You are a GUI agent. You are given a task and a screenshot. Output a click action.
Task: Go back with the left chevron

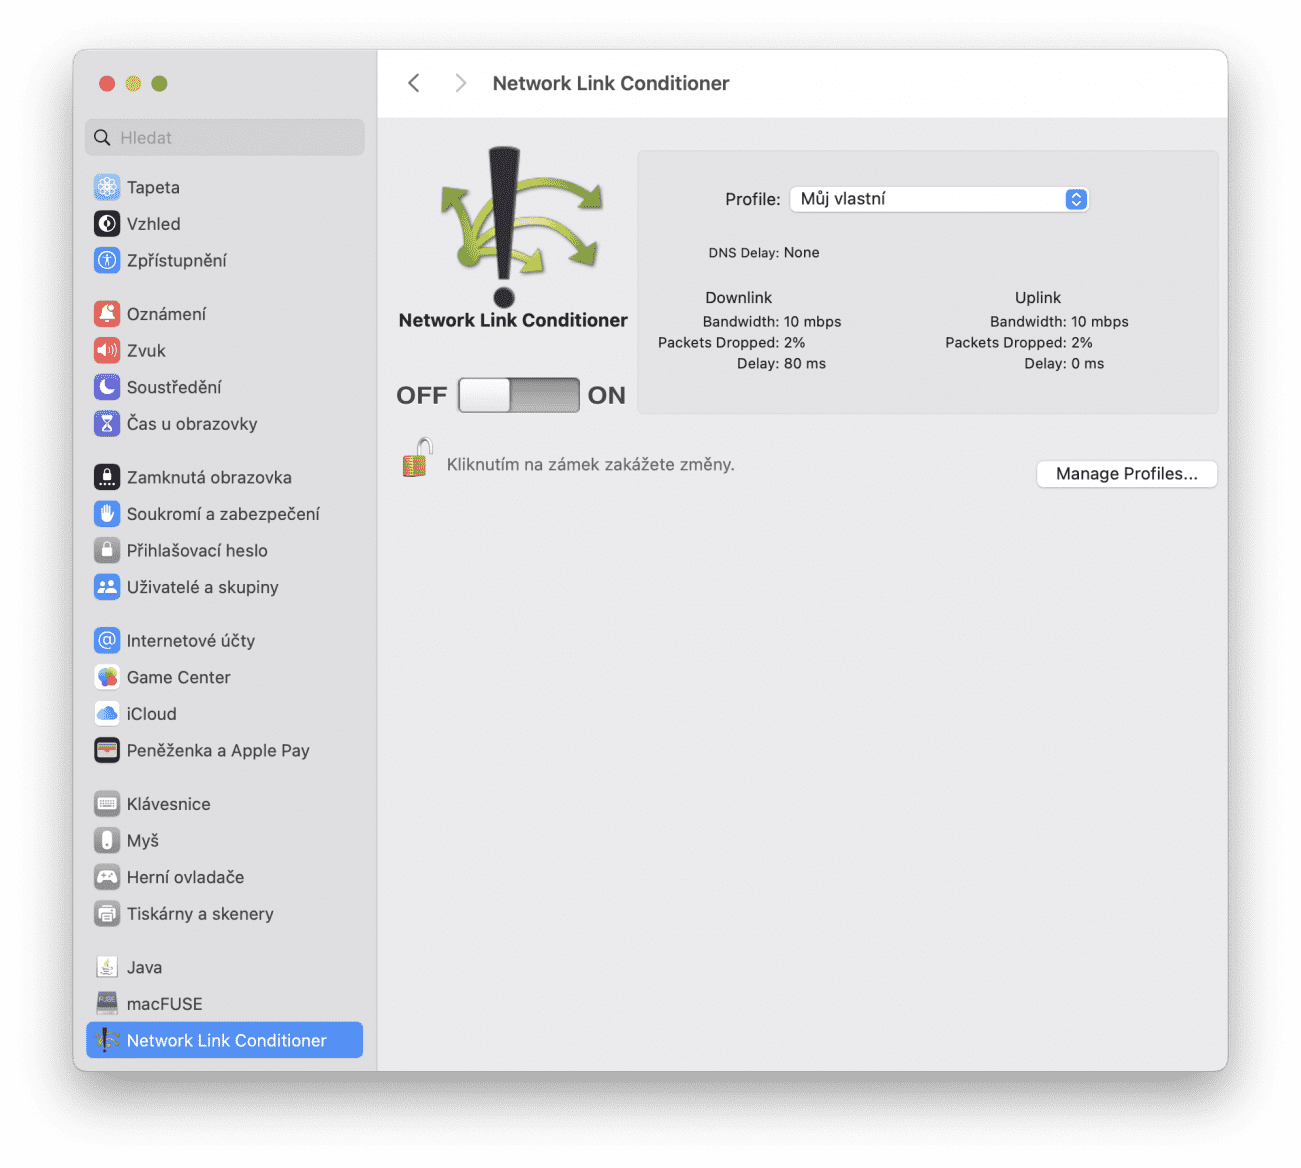414,83
